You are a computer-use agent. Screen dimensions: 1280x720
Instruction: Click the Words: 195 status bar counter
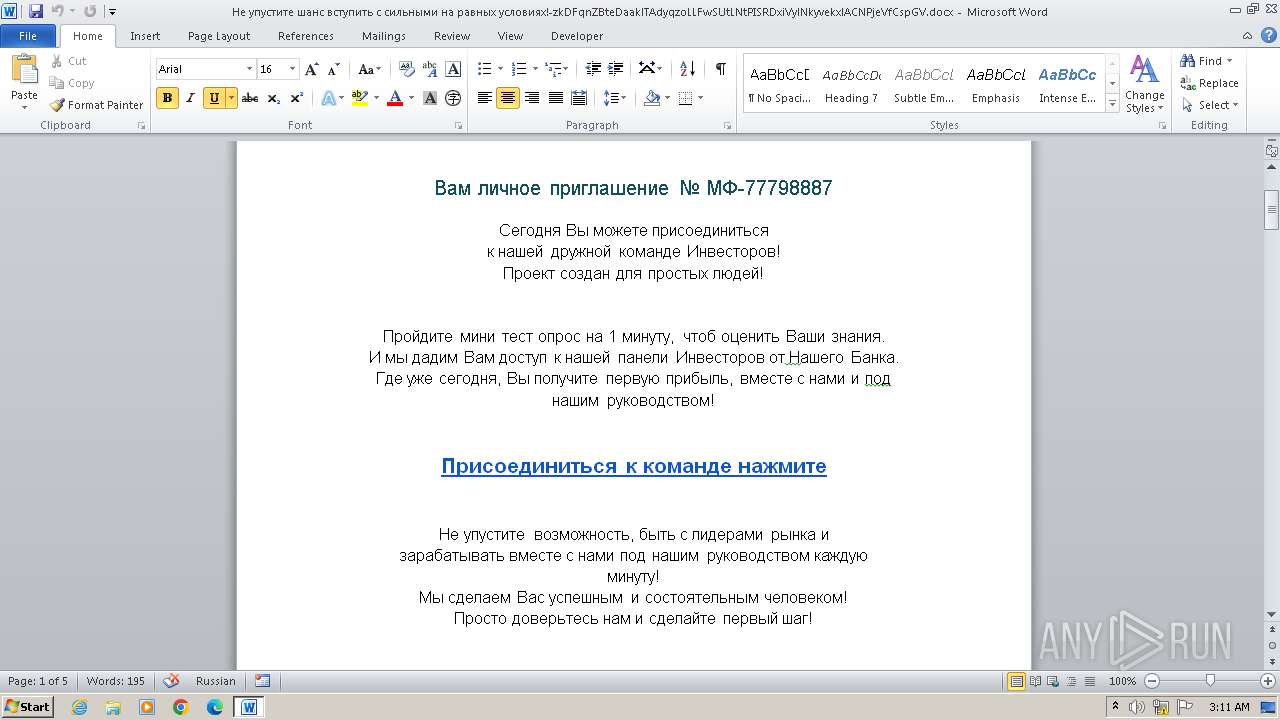(x=116, y=681)
